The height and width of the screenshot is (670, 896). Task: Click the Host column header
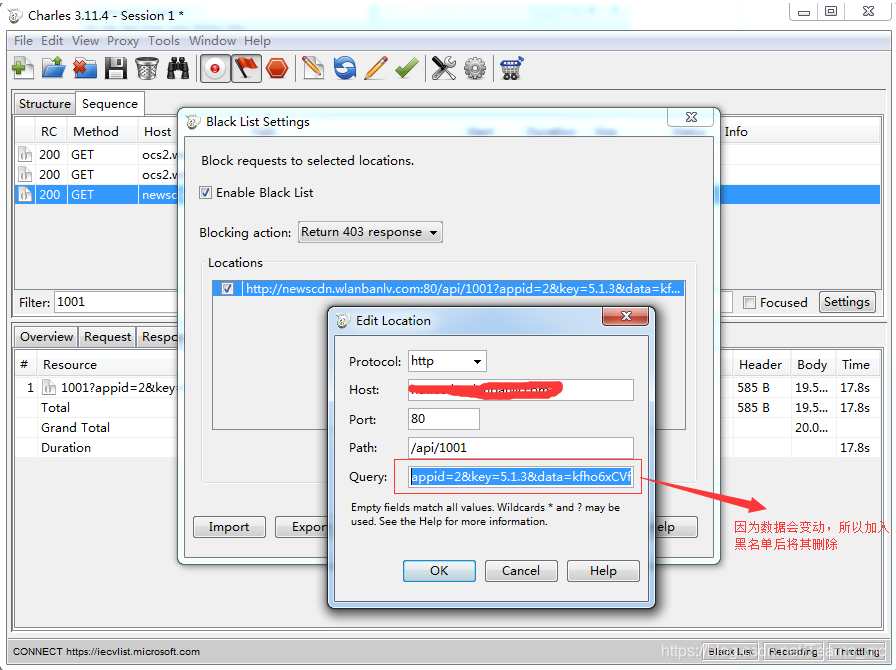pyautogui.click(x=158, y=131)
